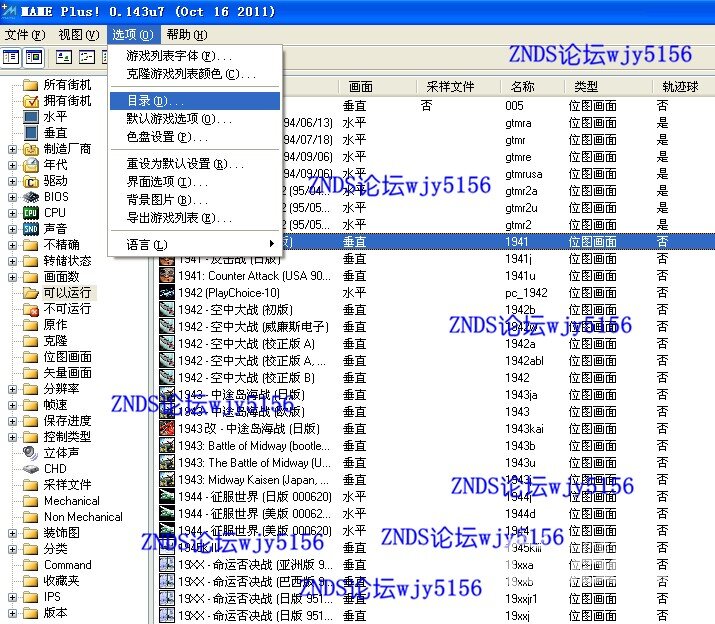715x624 pixels.
Task: Sort by the 画面 column header
Action: pyautogui.click(x=378, y=87)
